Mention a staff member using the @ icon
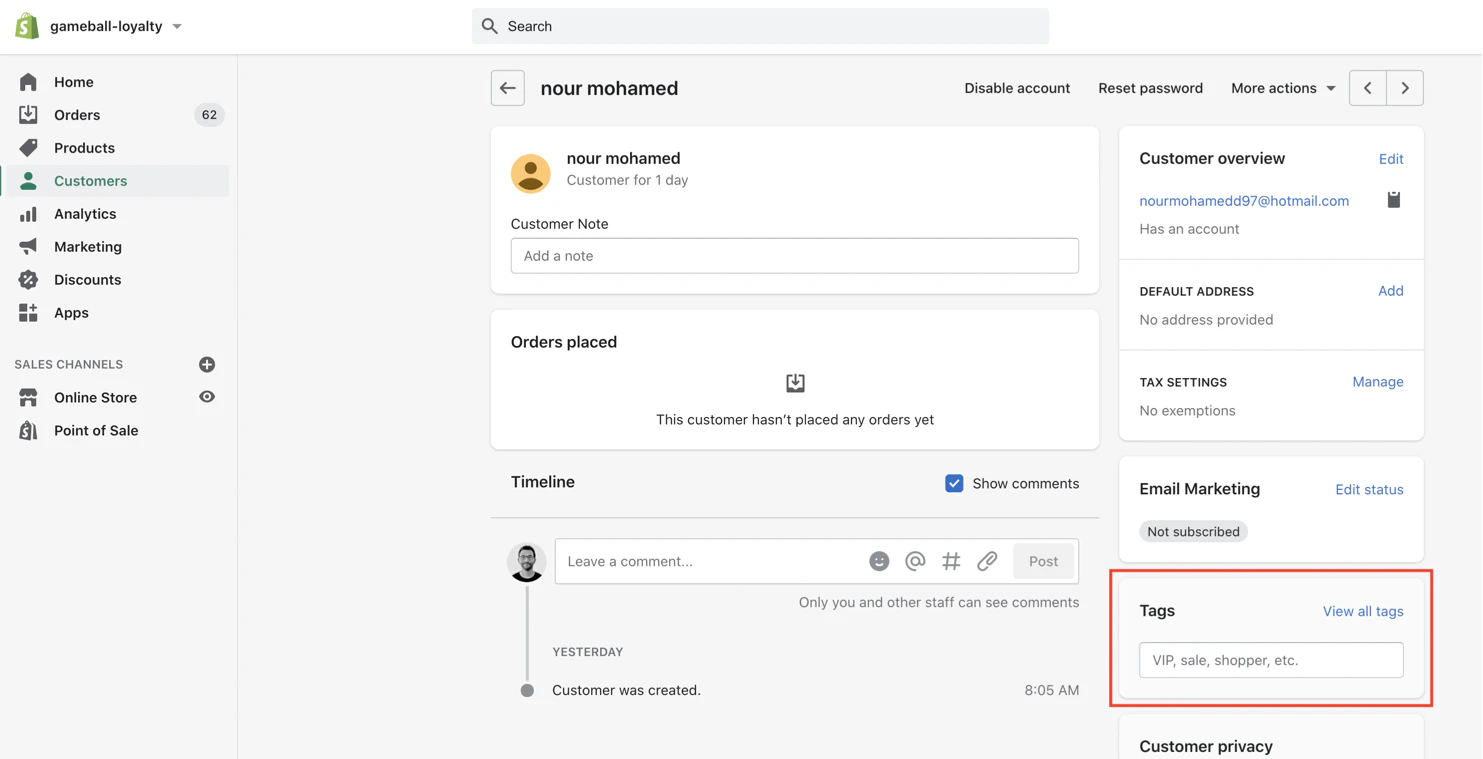This screenshot has height=759, width=1483. pyautogui.click(x=915, y=561)
